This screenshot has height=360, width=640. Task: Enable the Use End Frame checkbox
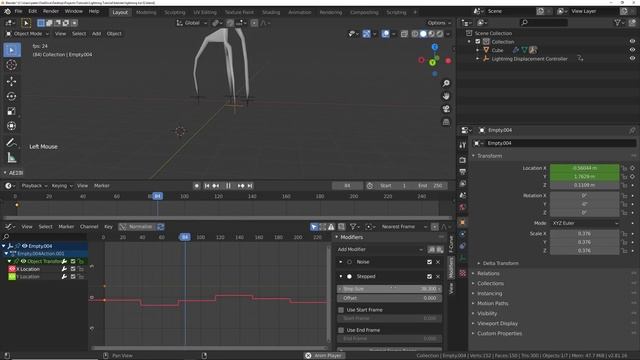[341, 330]
